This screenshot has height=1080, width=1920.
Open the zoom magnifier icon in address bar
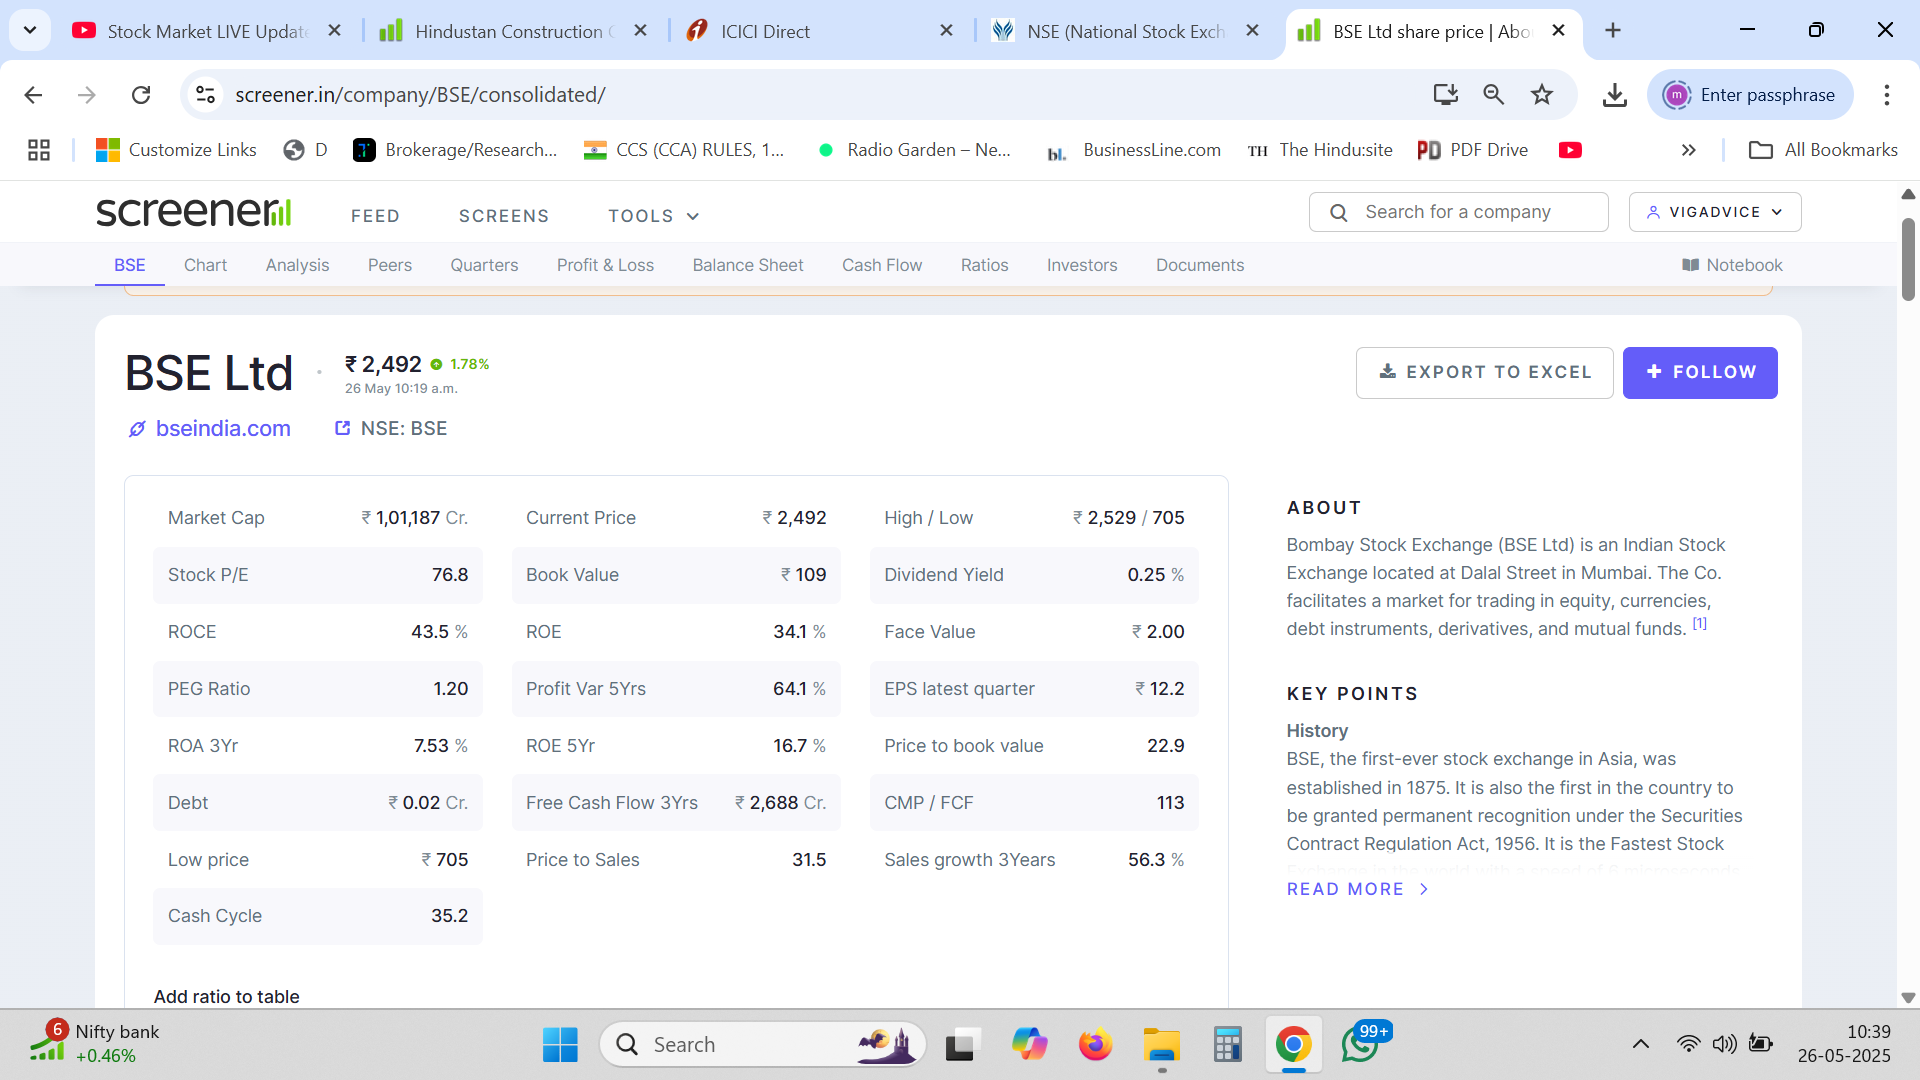1493,95
